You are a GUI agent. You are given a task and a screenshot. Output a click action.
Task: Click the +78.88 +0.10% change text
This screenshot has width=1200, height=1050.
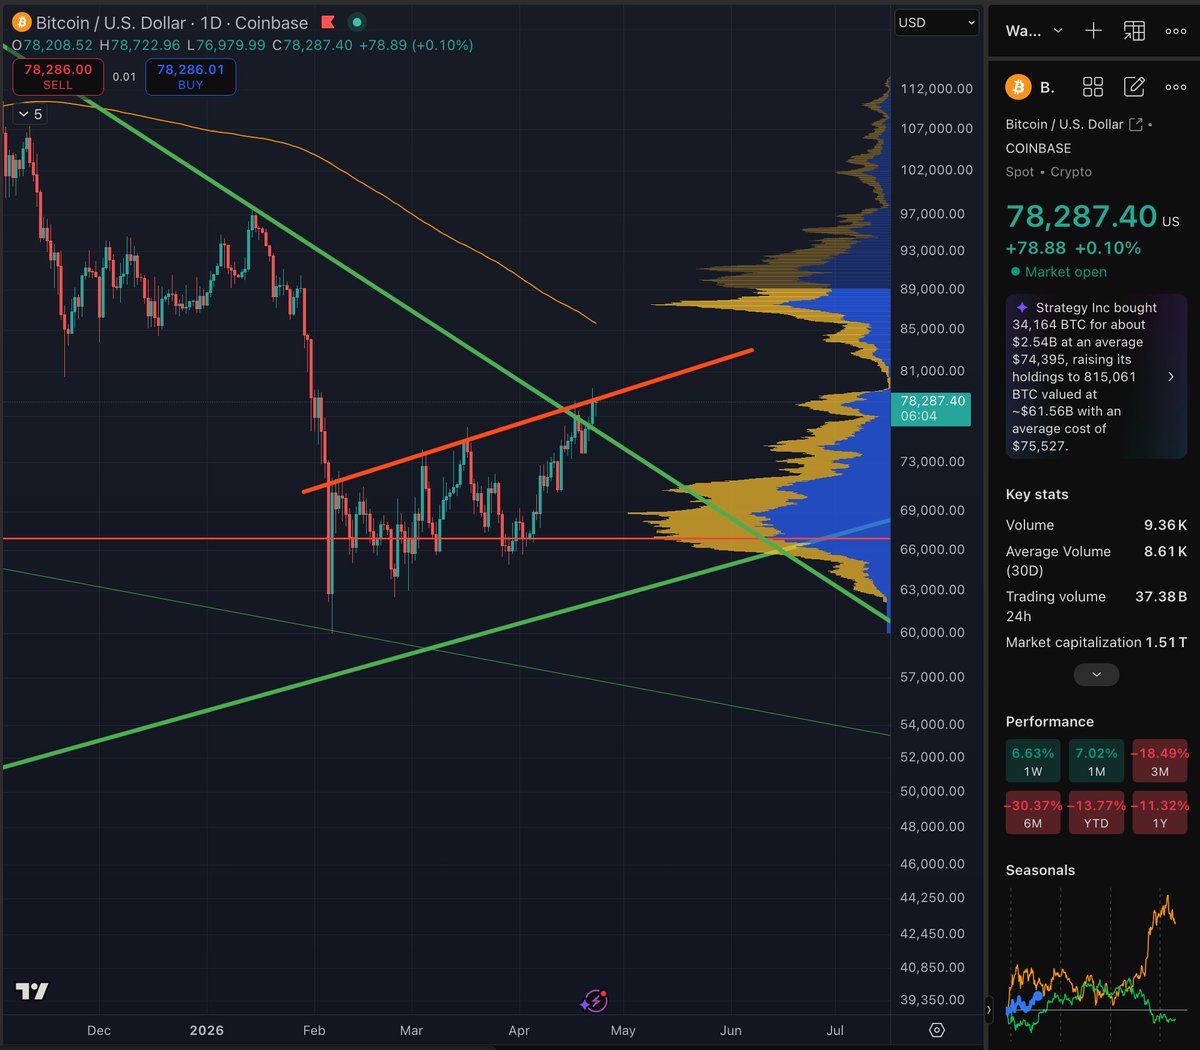pyautogui.click(x=1073, y=248)
